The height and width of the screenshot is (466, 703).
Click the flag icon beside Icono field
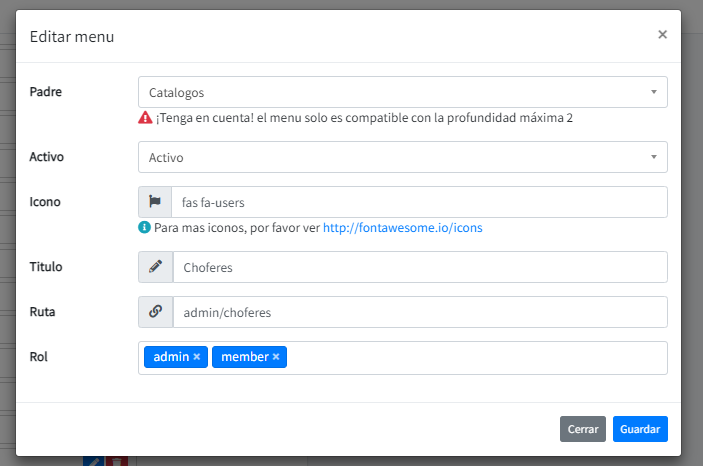coord(155,202)
